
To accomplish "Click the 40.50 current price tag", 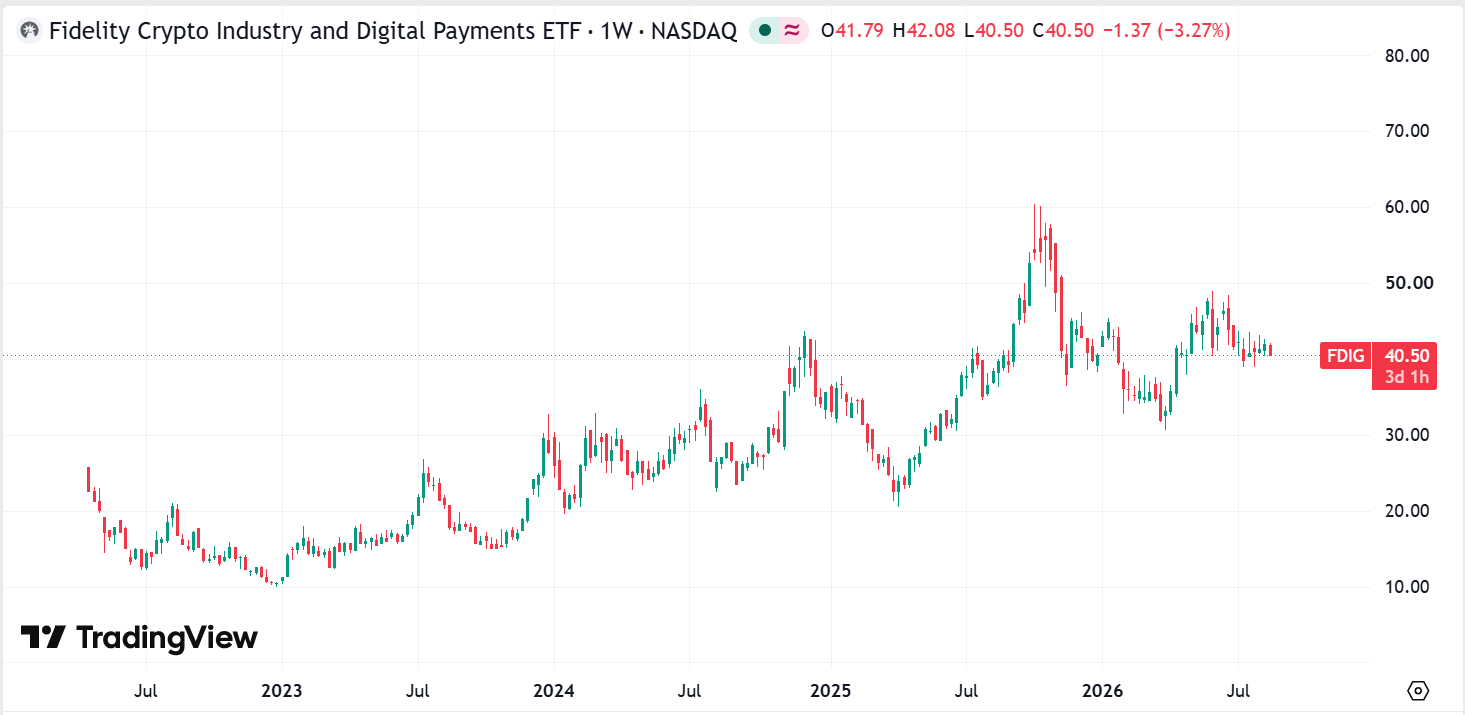I will coord(1405,355).
